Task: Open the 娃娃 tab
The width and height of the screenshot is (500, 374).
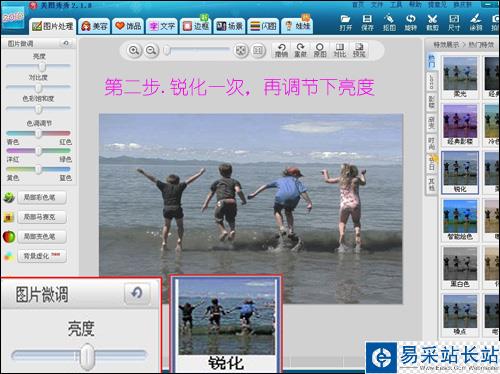Action: [x=297, y=26]
